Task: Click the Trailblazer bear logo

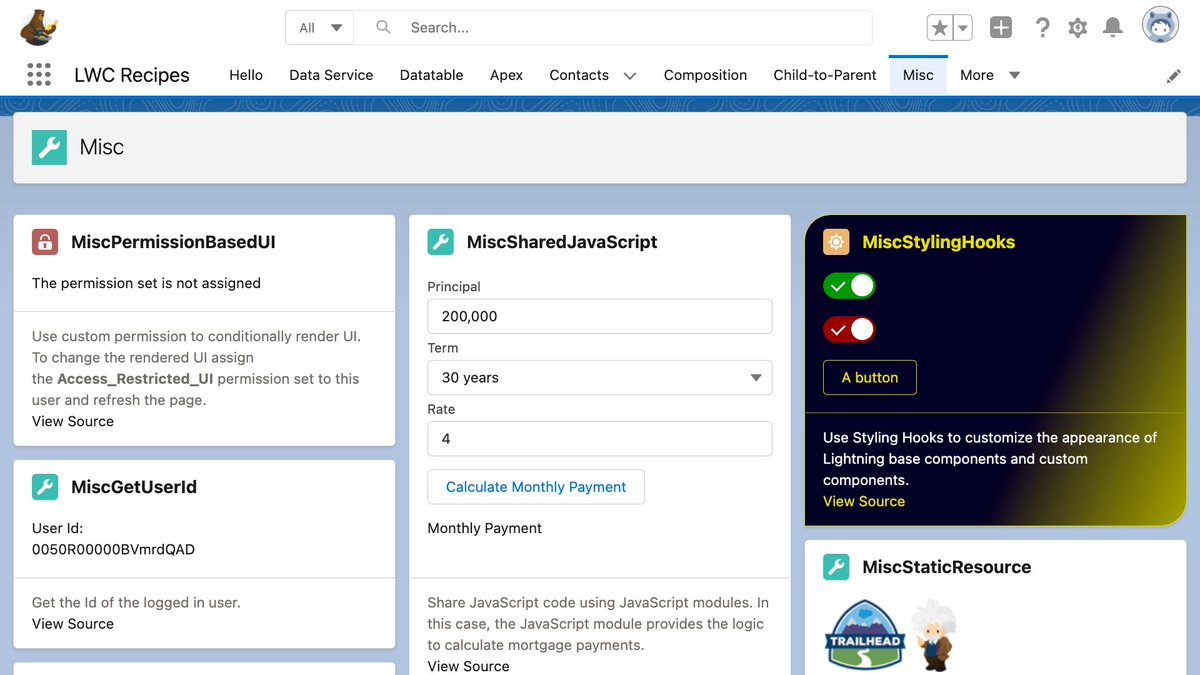Action: [x=39, y=27]
